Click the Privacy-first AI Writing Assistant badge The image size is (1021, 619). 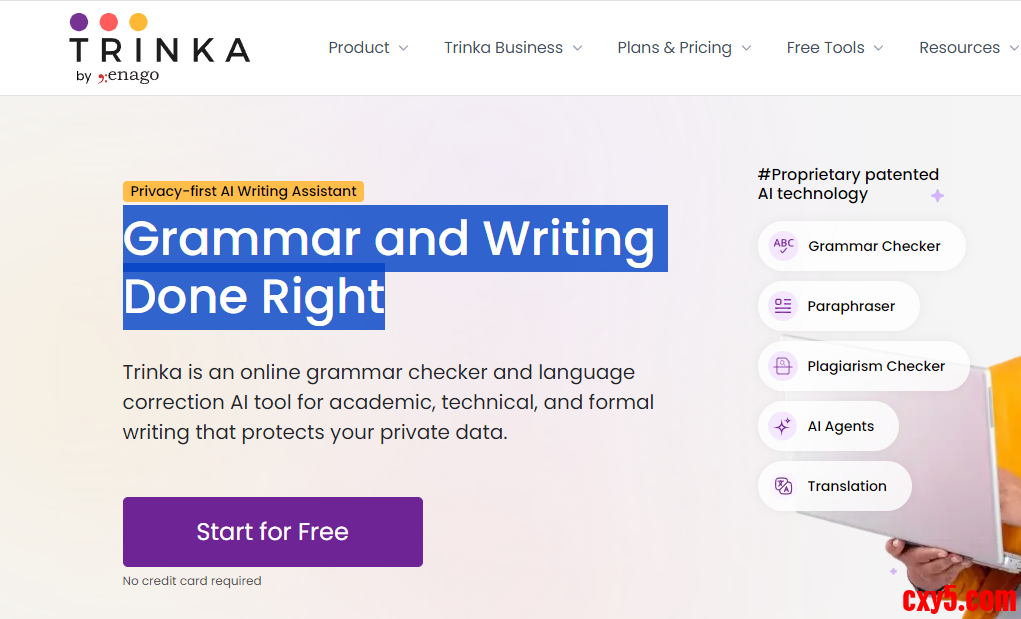coord(243,191)
